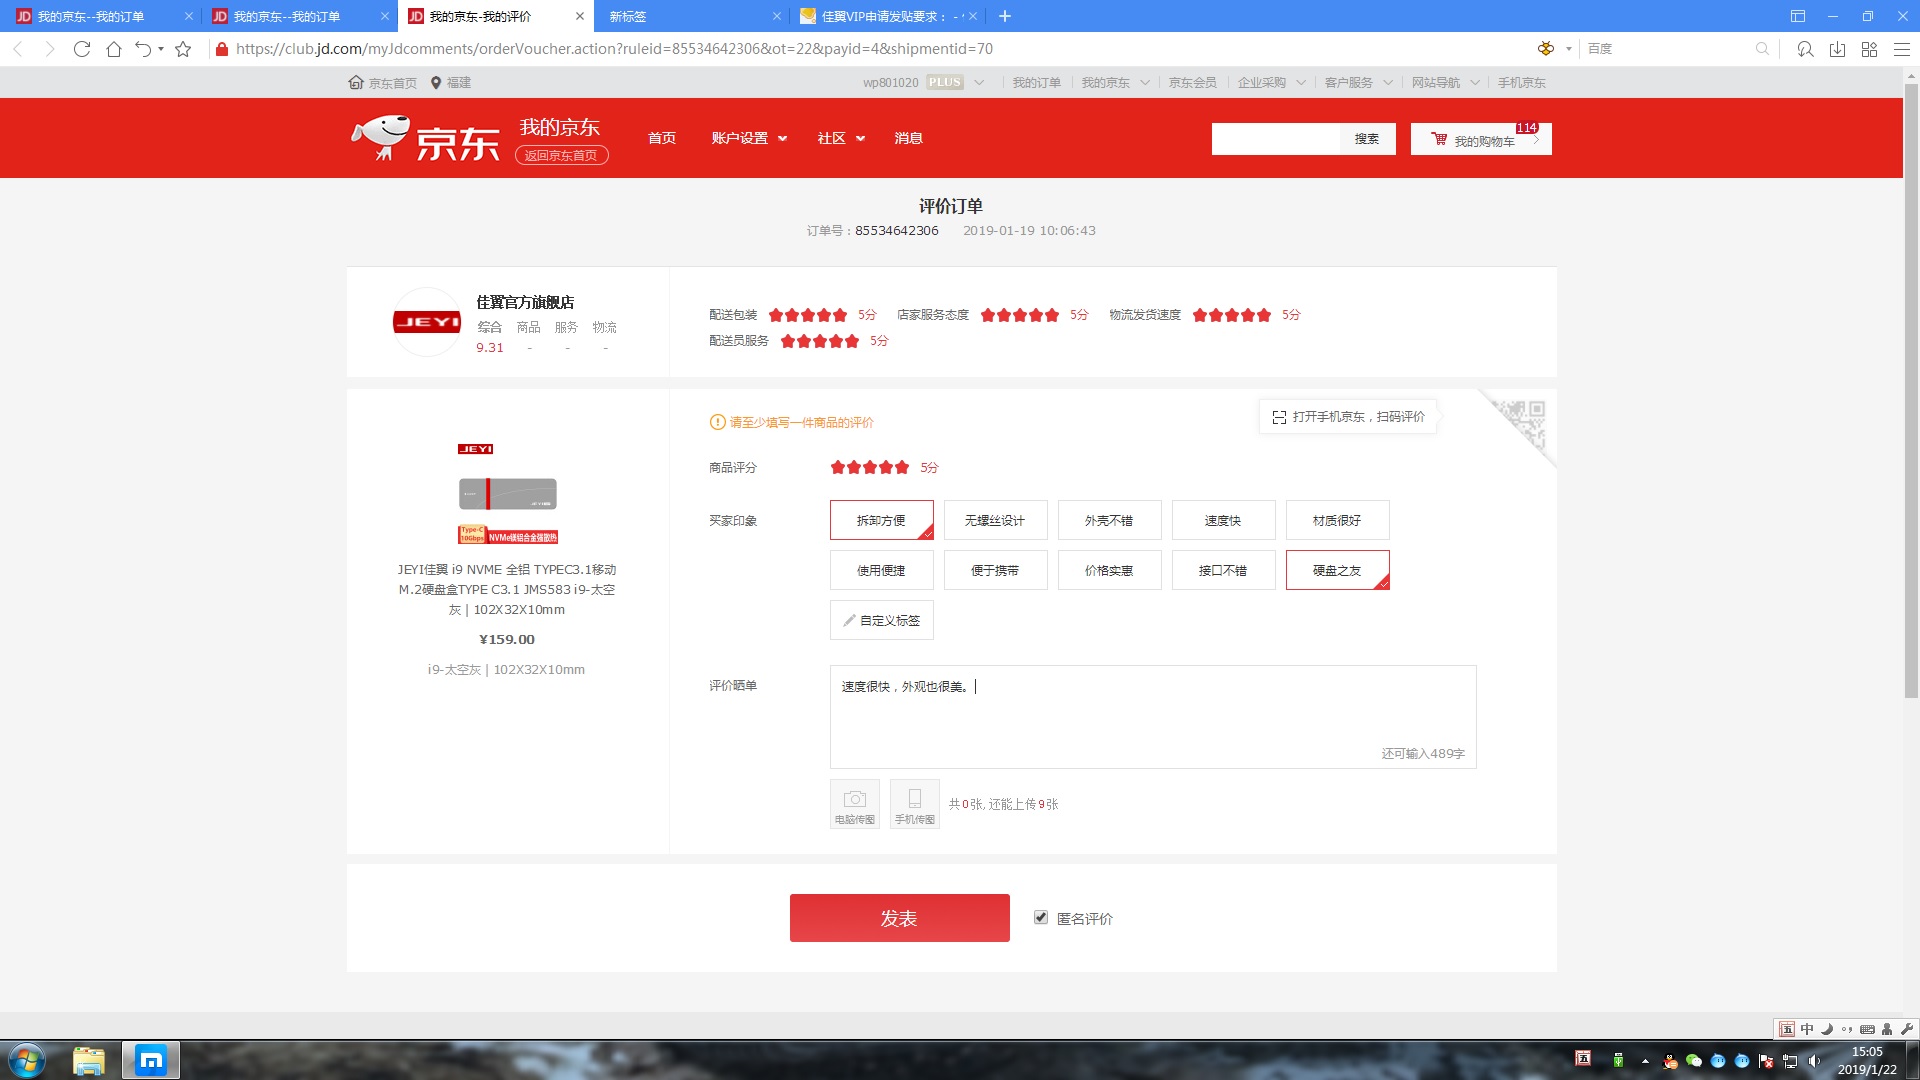Click the 搜索 button

click(1367, 139)
